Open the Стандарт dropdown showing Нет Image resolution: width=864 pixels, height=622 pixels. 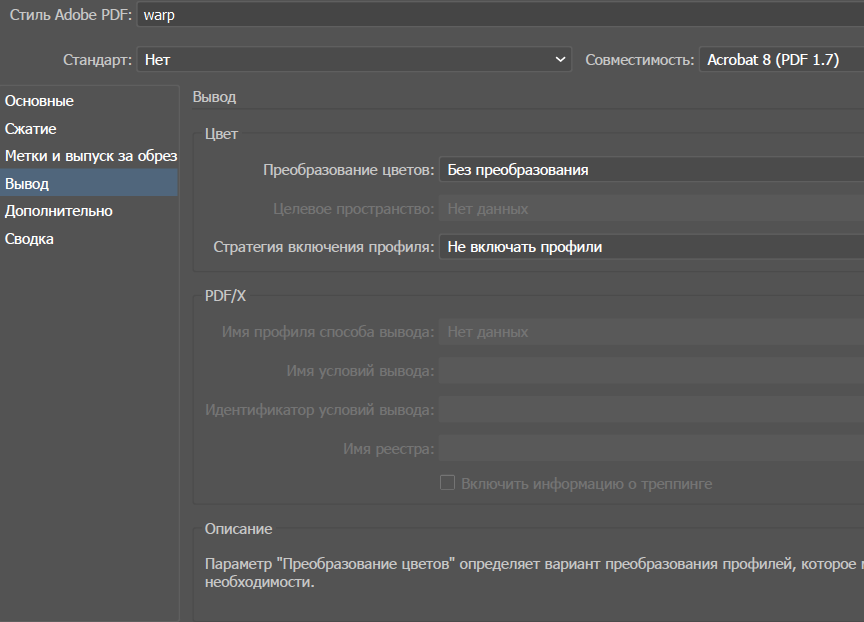coord(350,60)
